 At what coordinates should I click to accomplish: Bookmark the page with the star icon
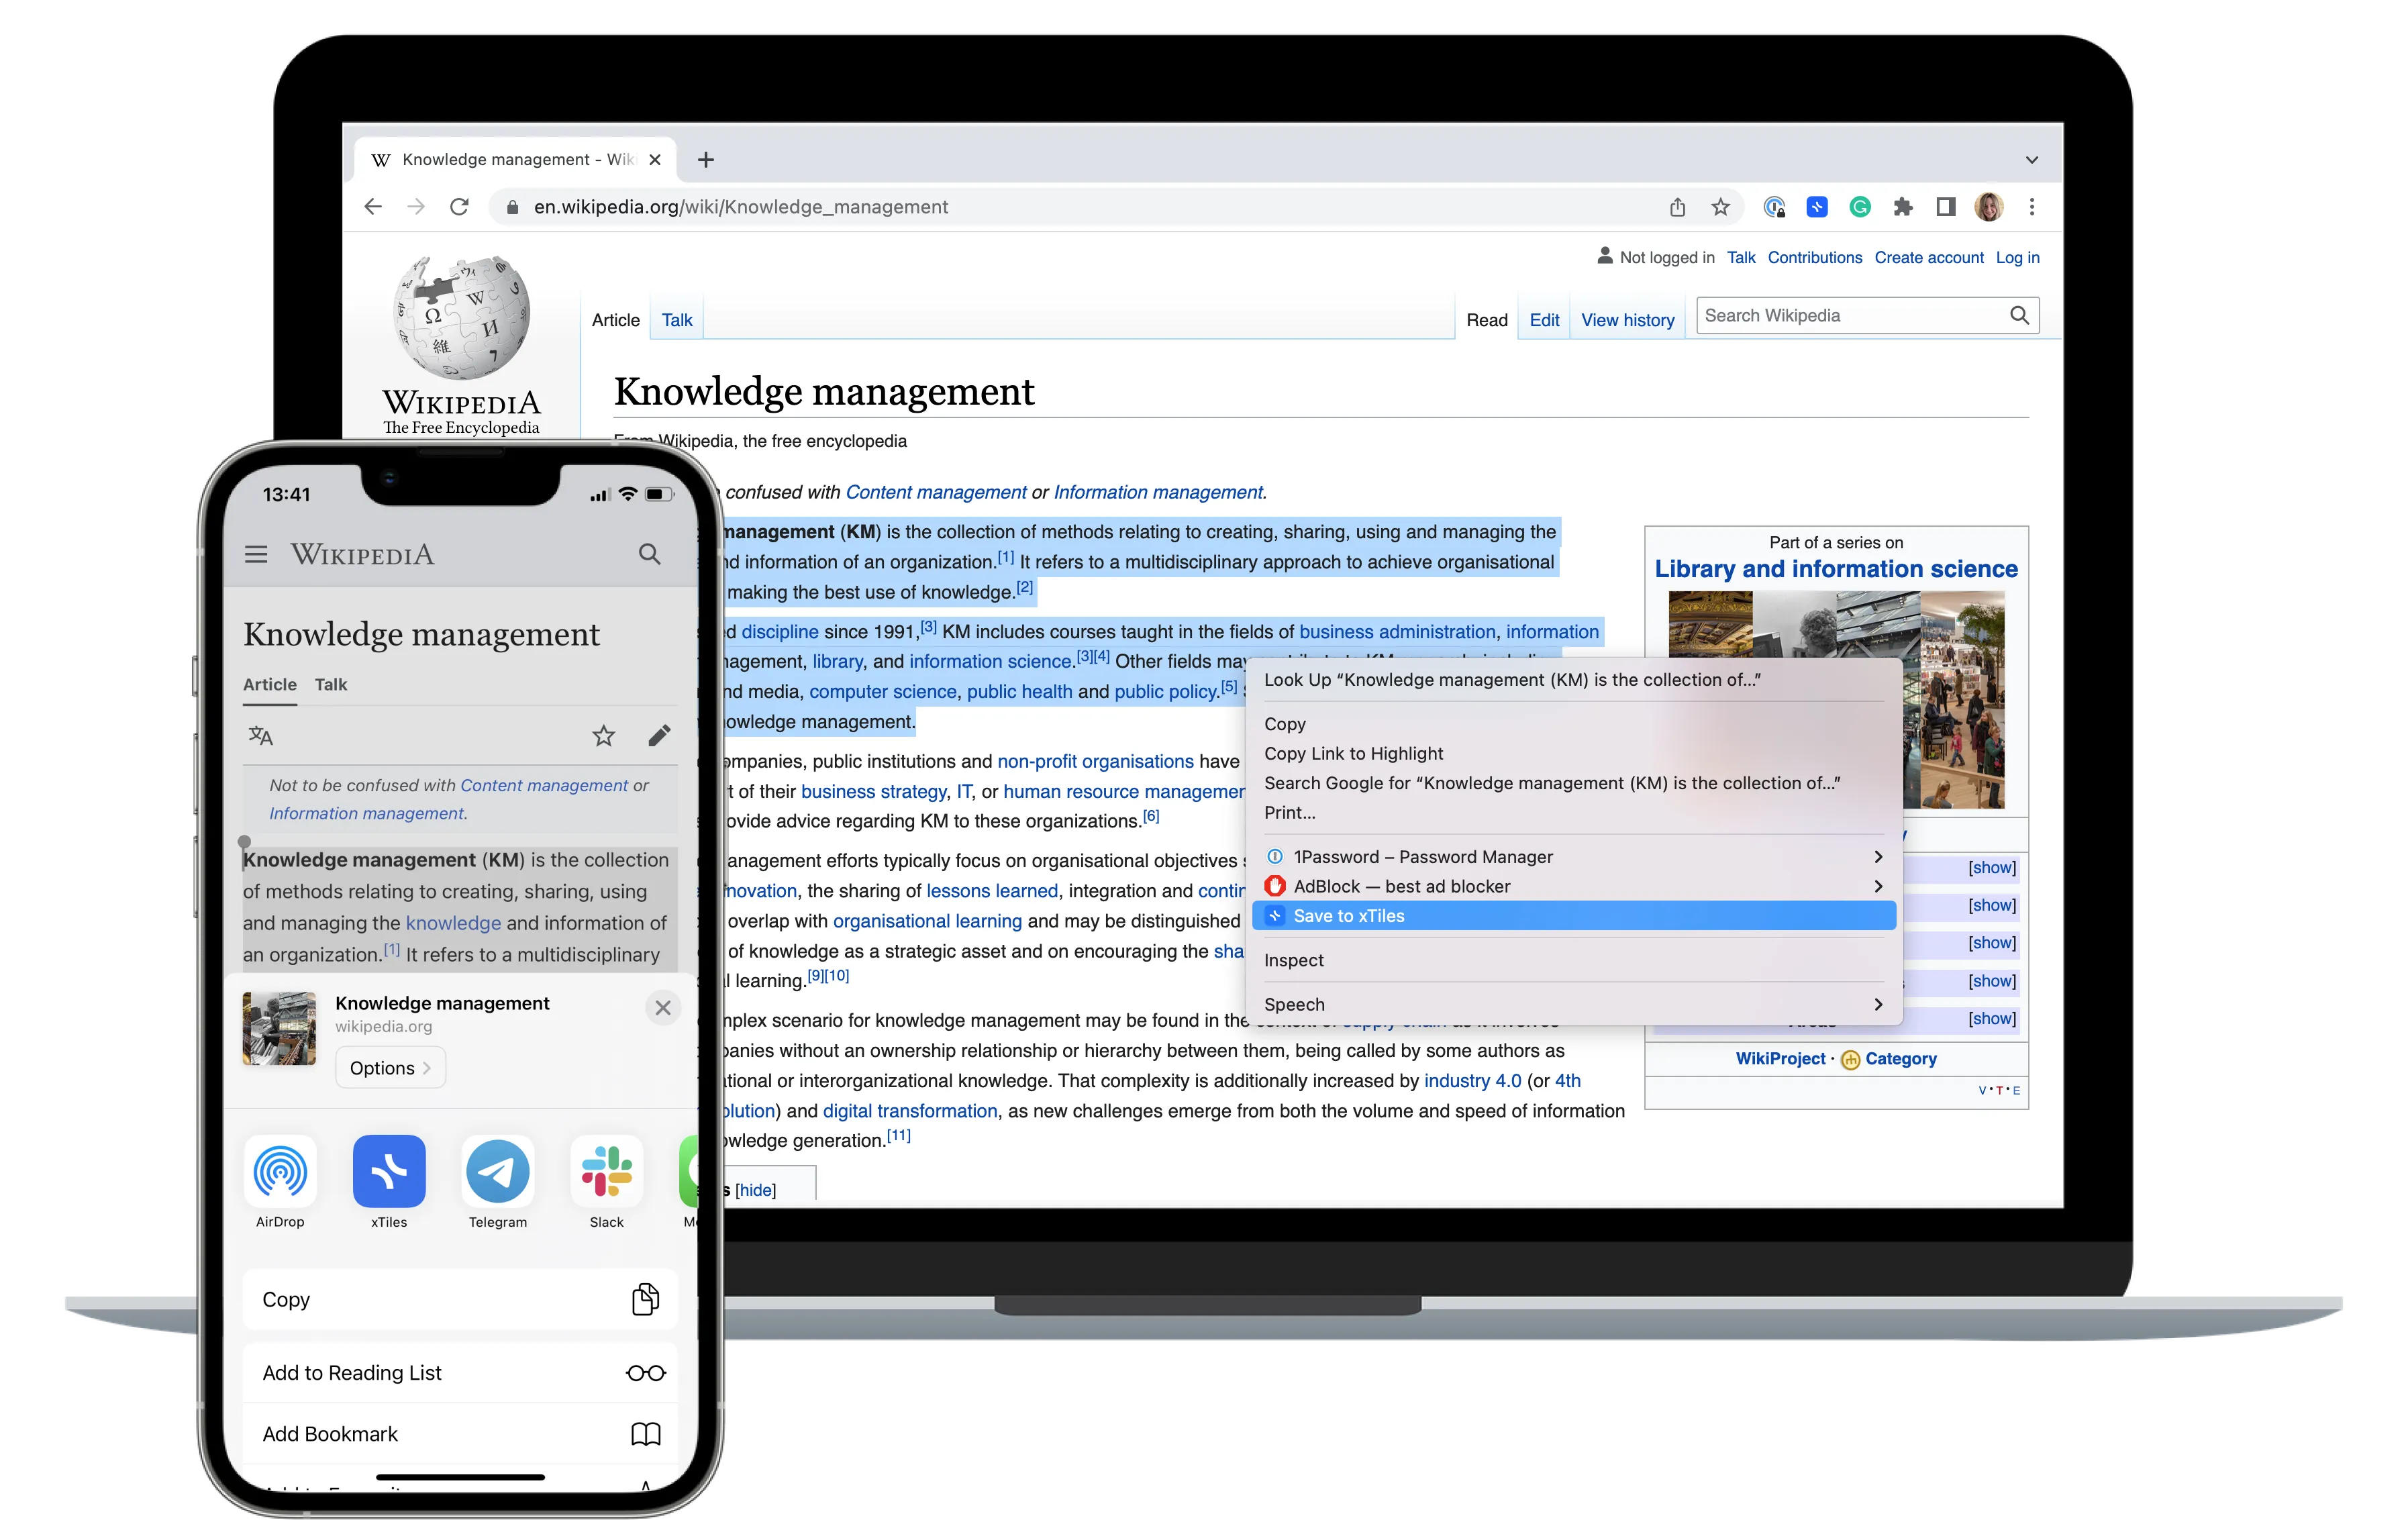coord(1722,207)
